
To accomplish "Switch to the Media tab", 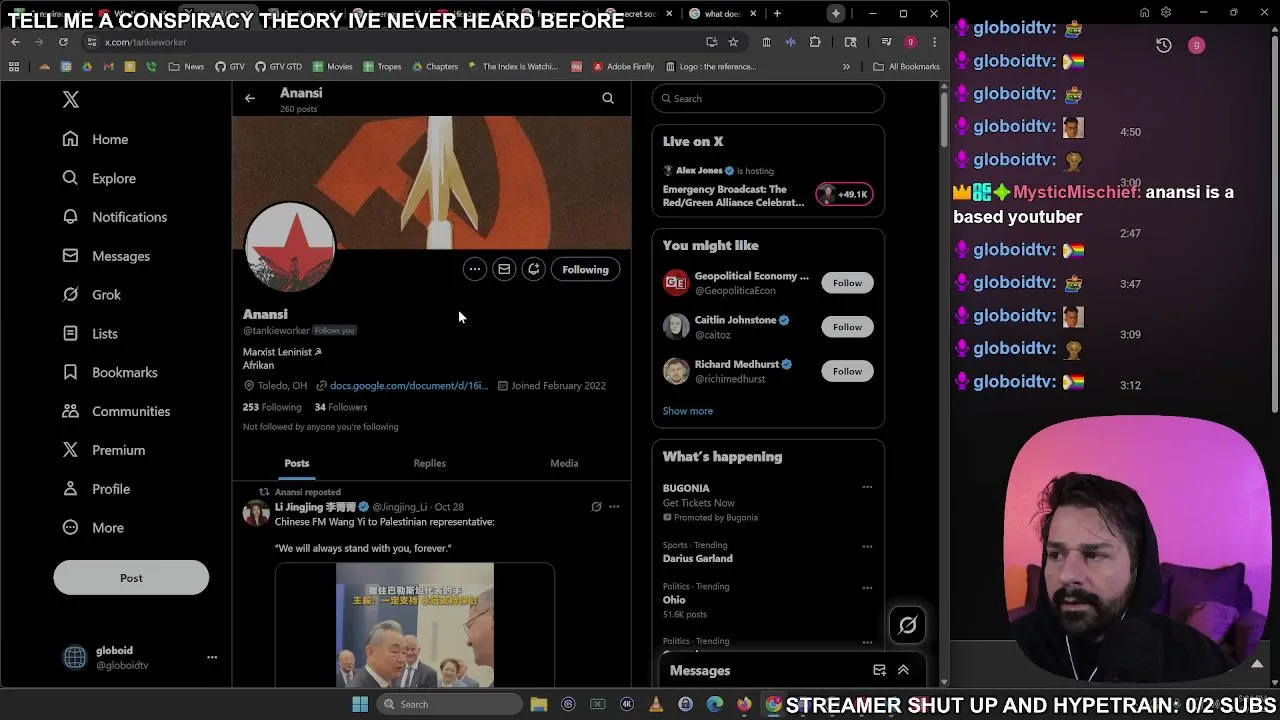I will click(564, 463).
